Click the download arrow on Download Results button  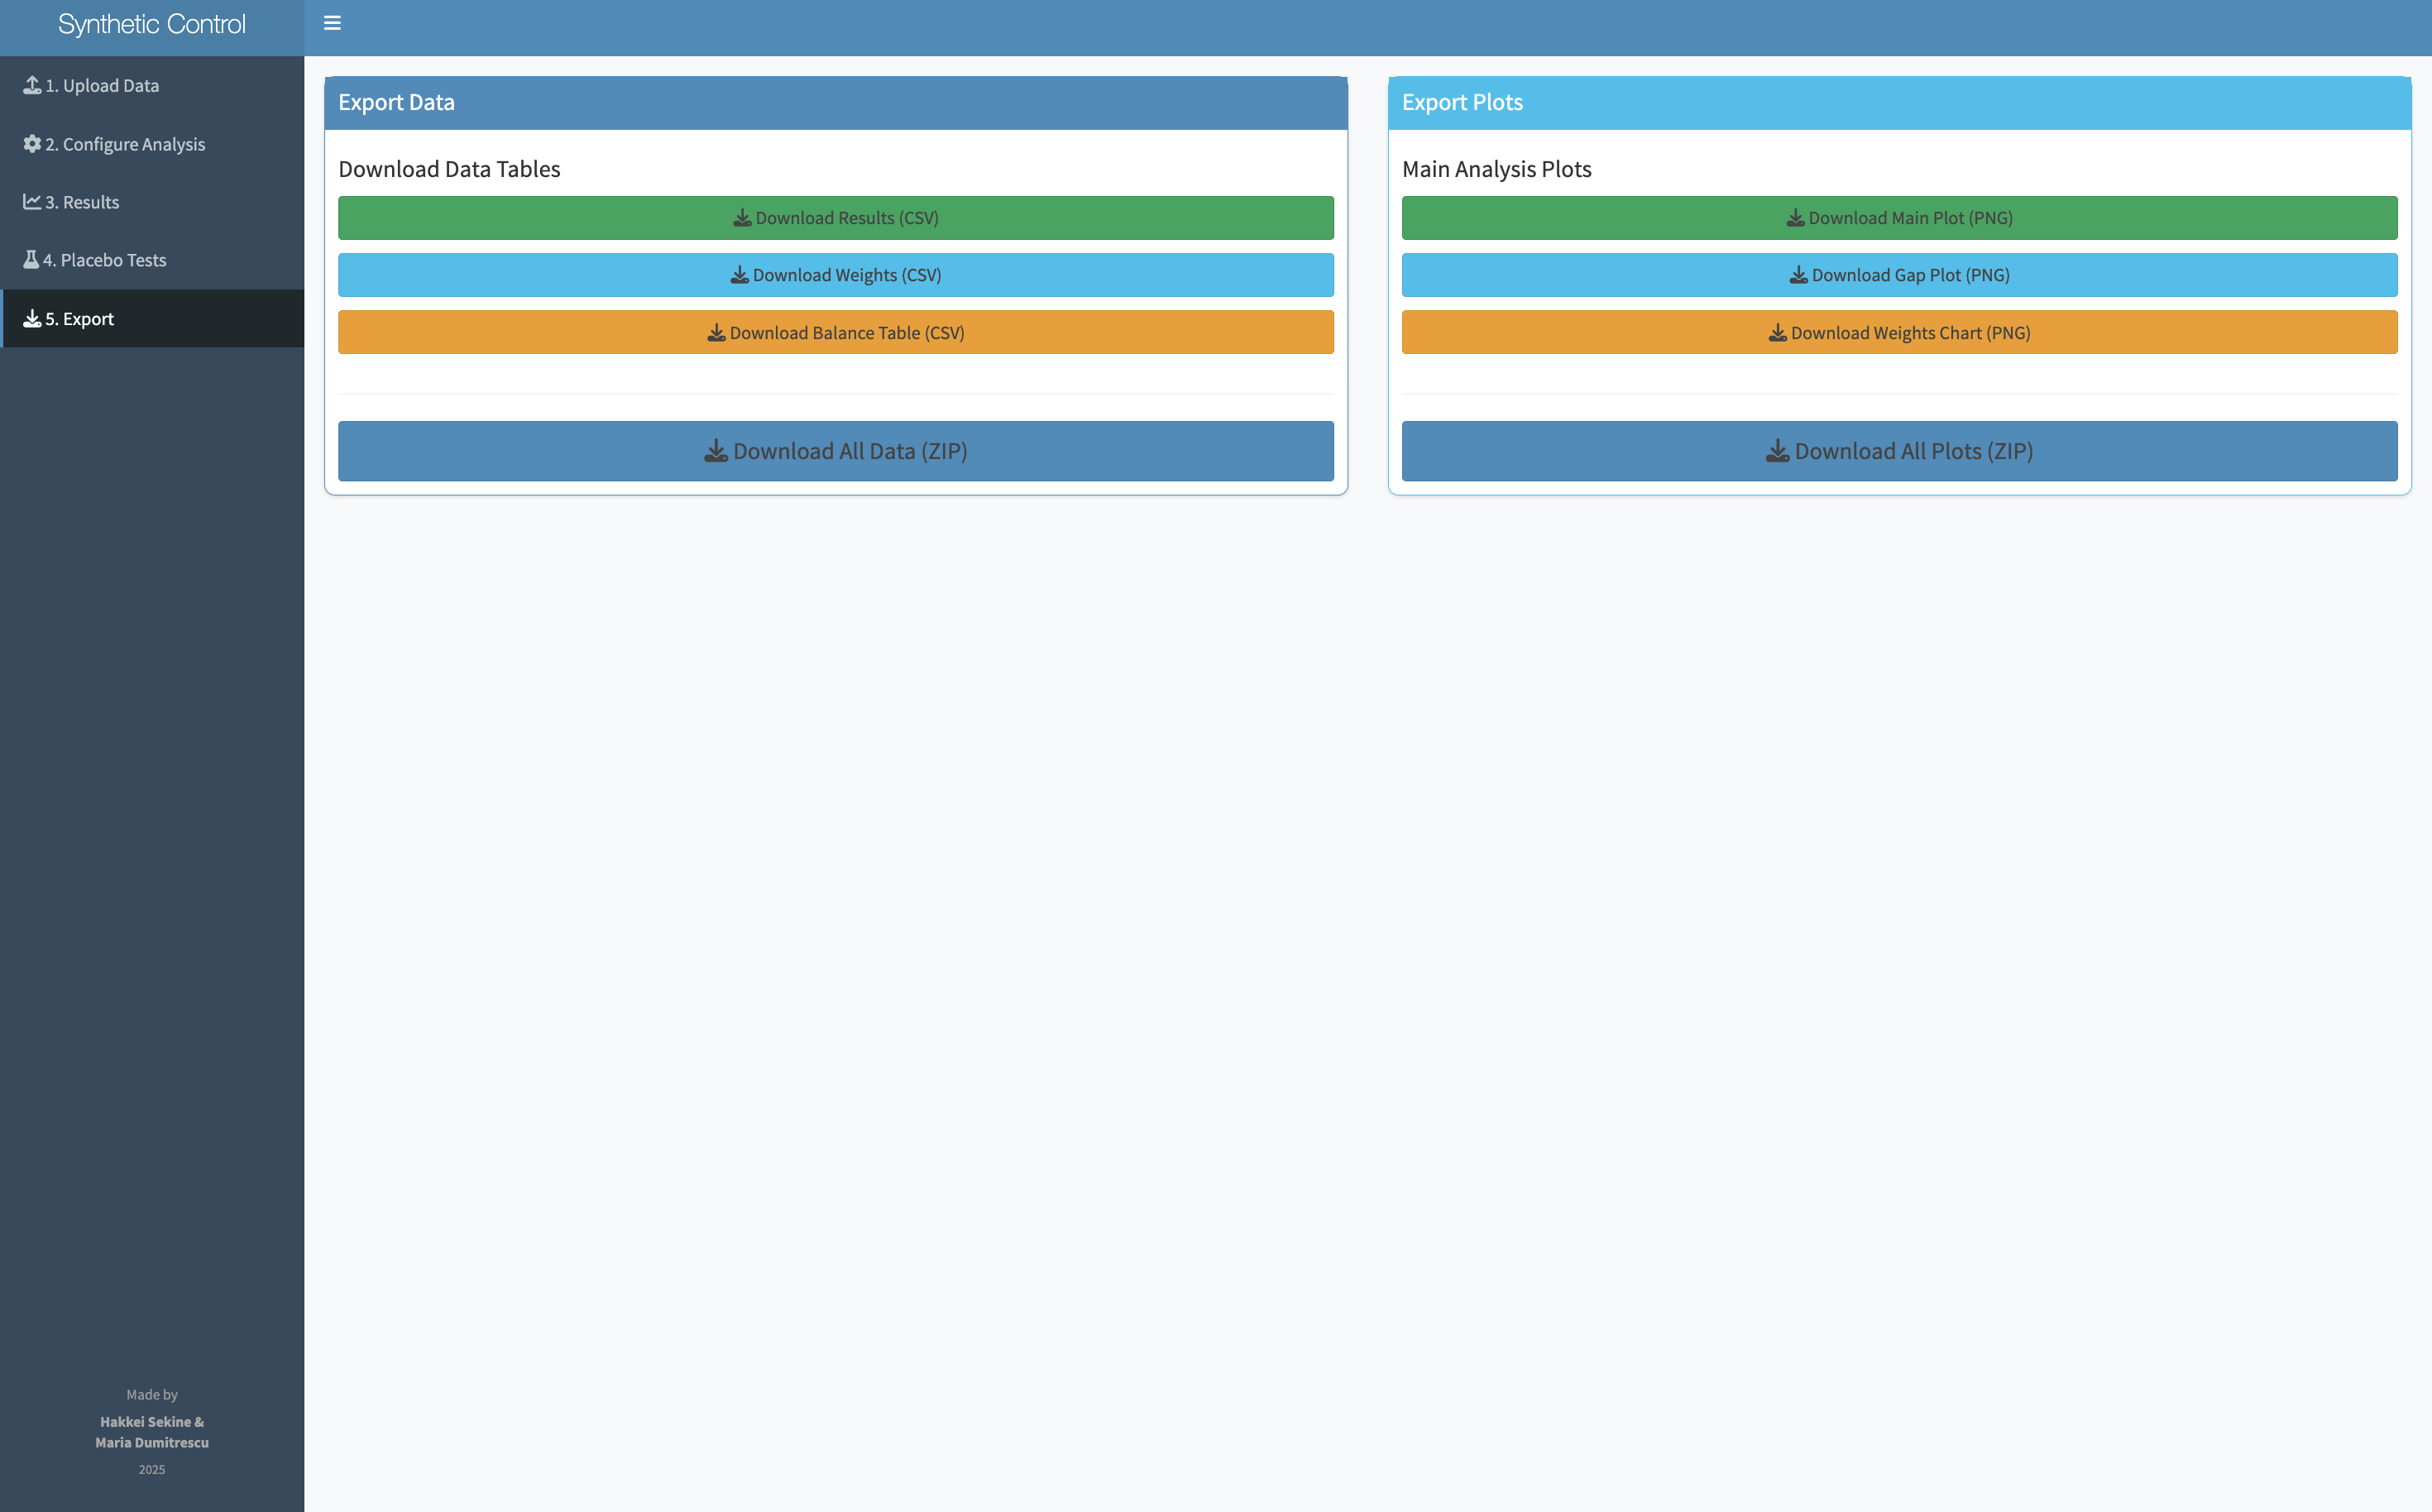point(742,217)
